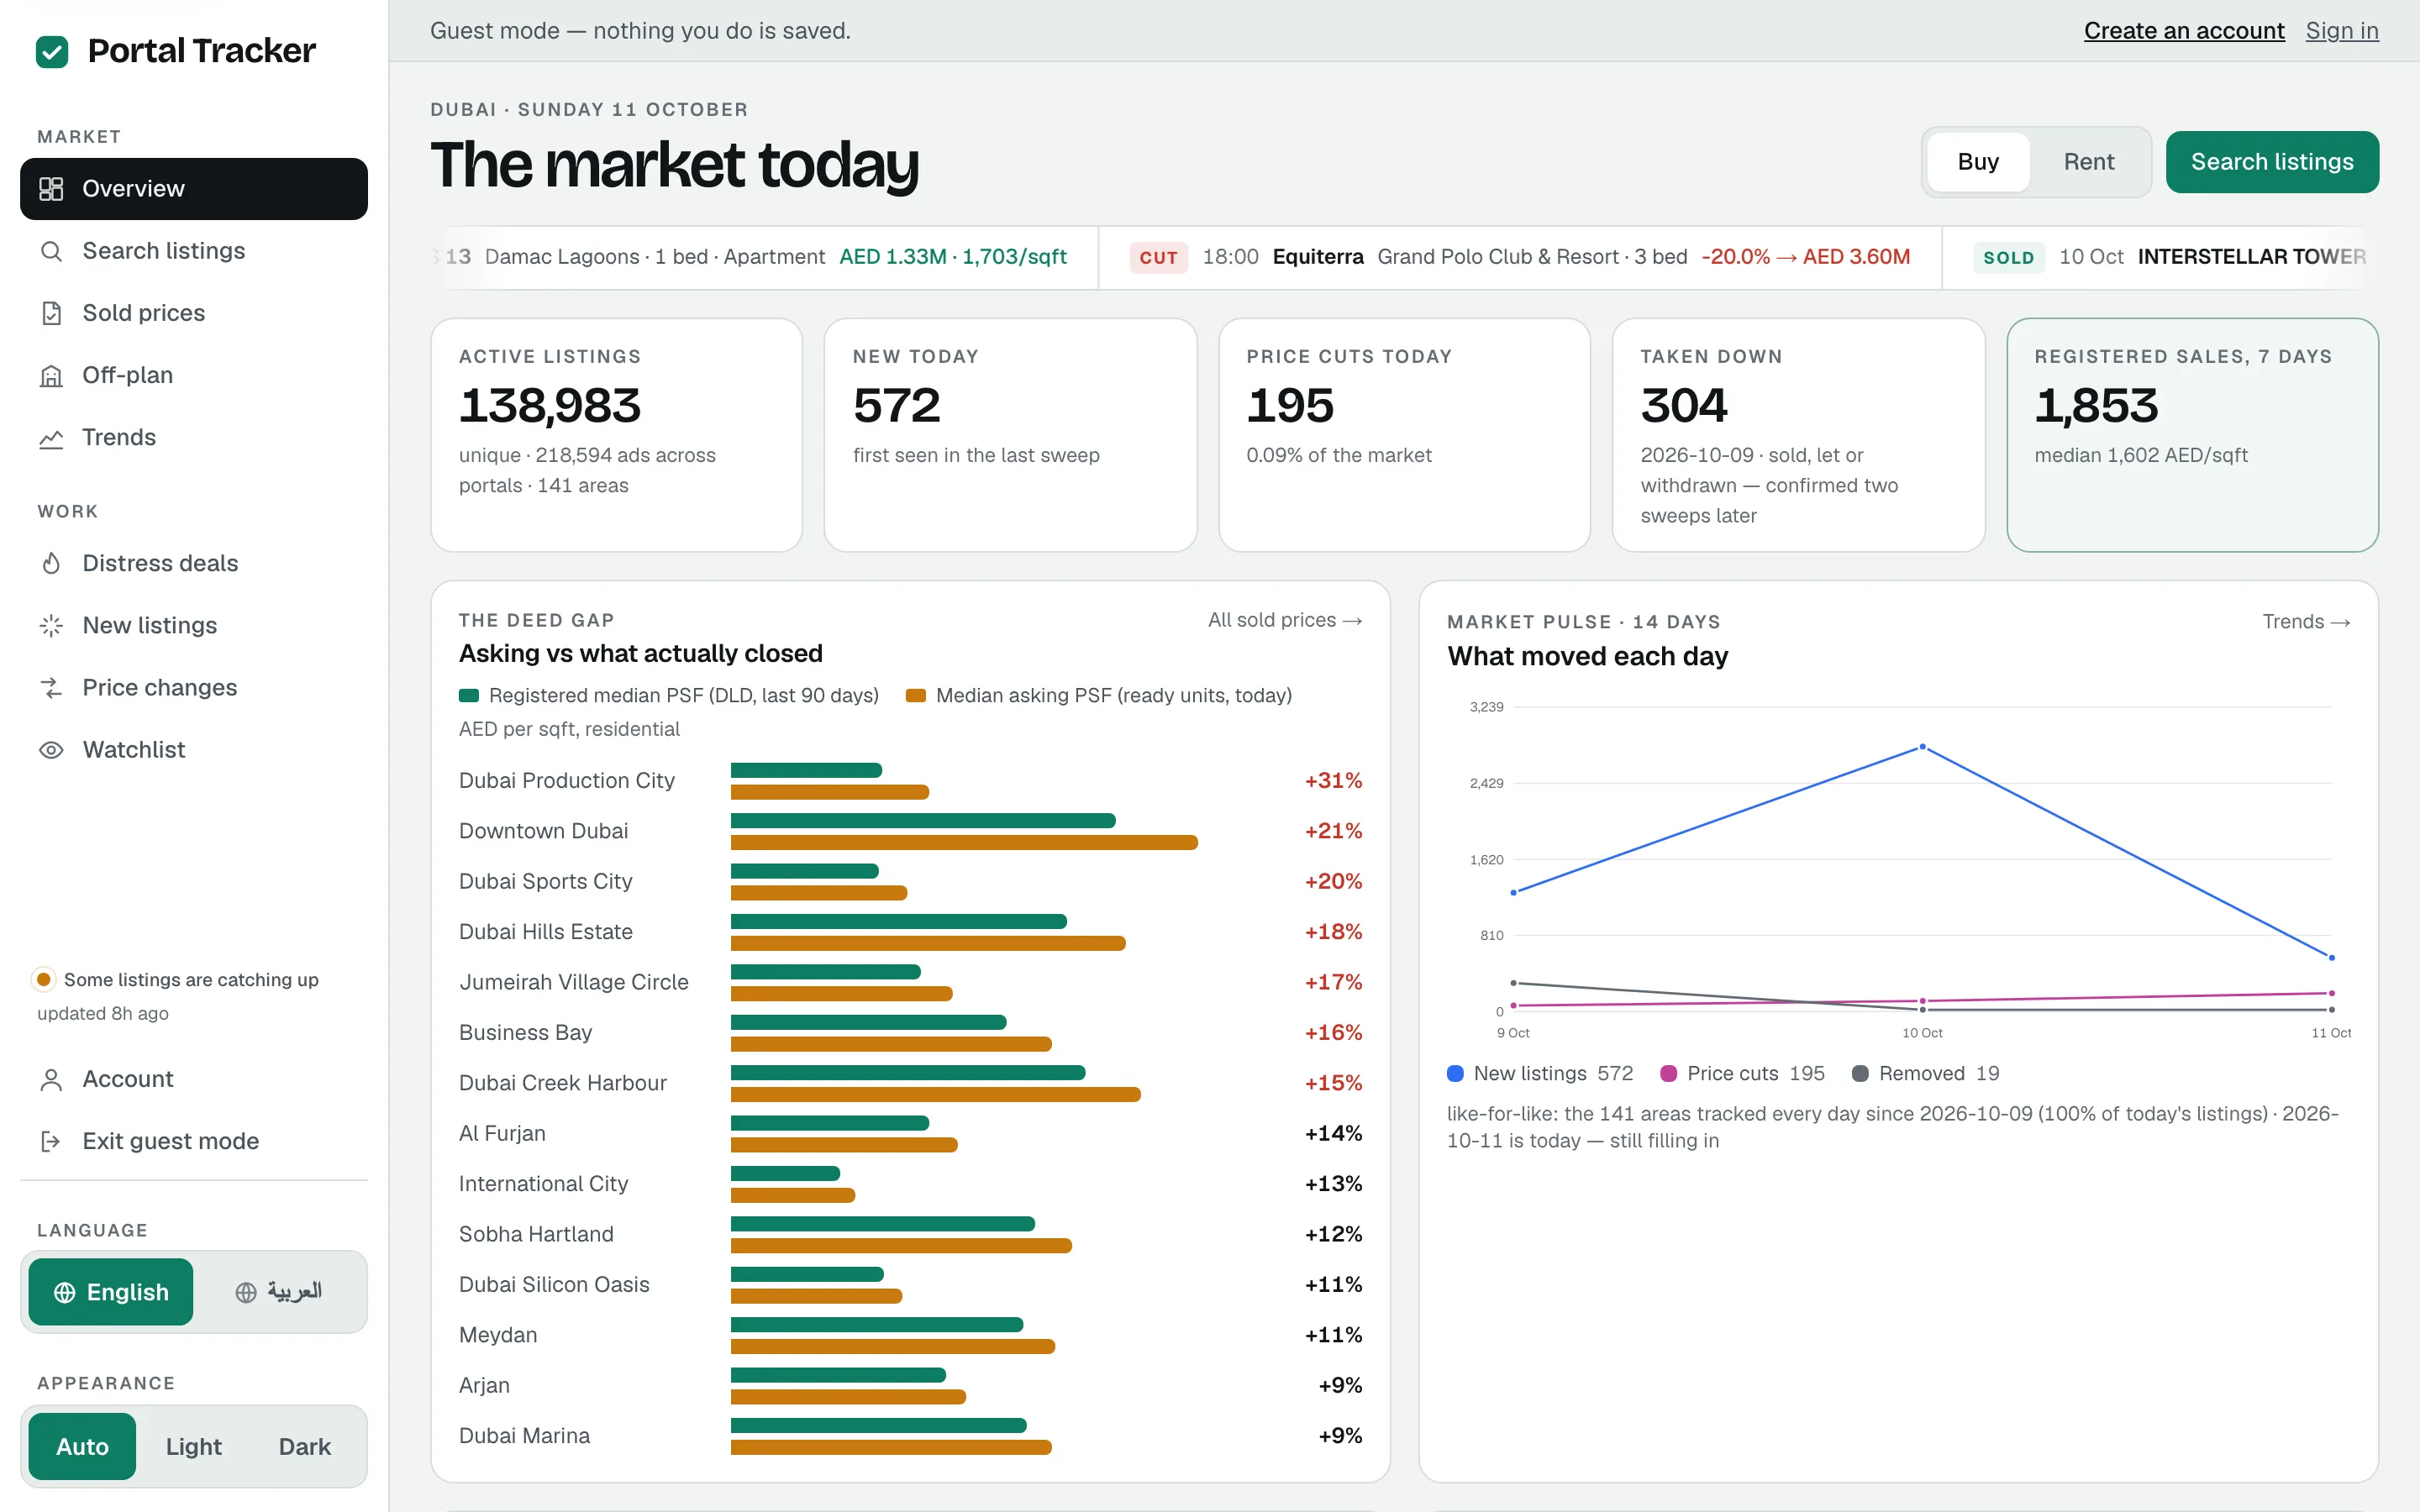Click the Account person icon
2420x1512 pixels.
click(x=51, y=1079)
